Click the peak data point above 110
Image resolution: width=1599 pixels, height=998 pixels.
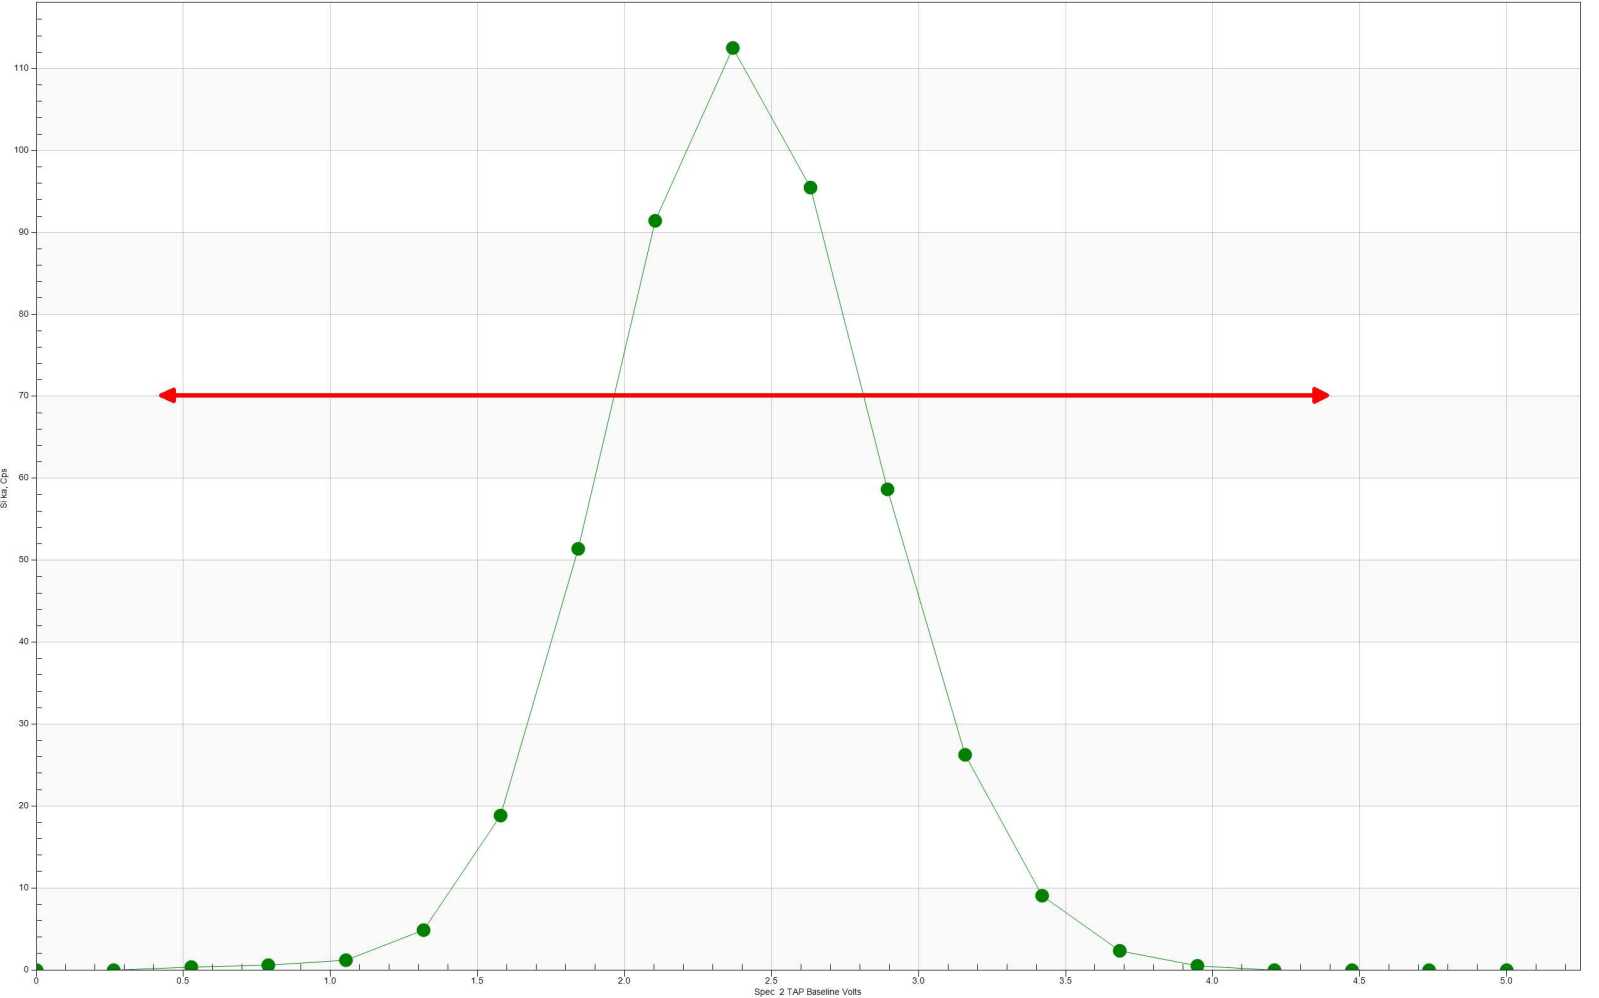click(732, 48)
